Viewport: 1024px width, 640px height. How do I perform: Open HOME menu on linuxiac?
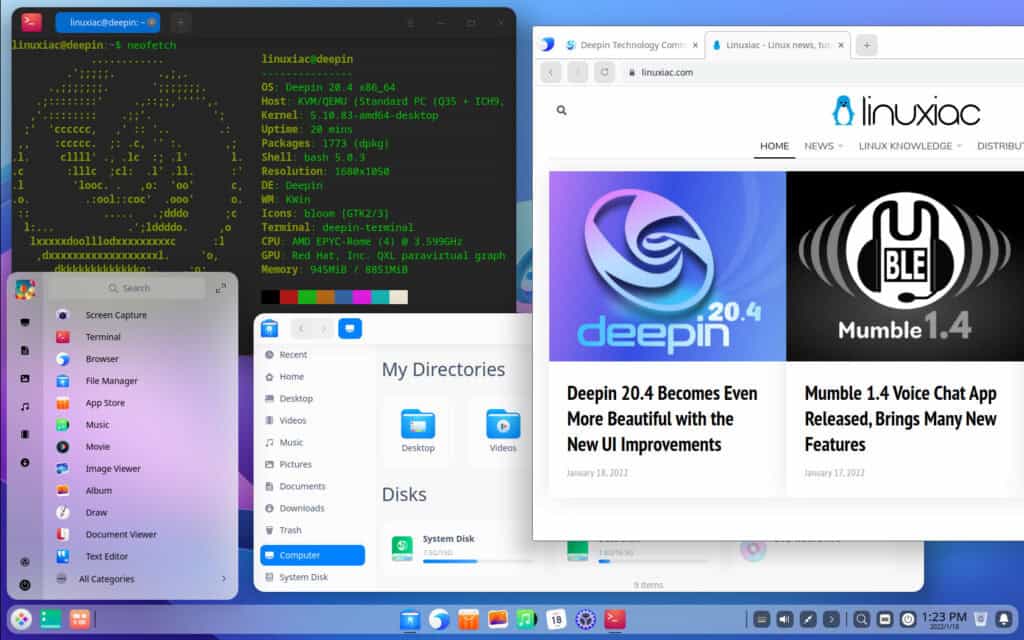coord(775,146)
